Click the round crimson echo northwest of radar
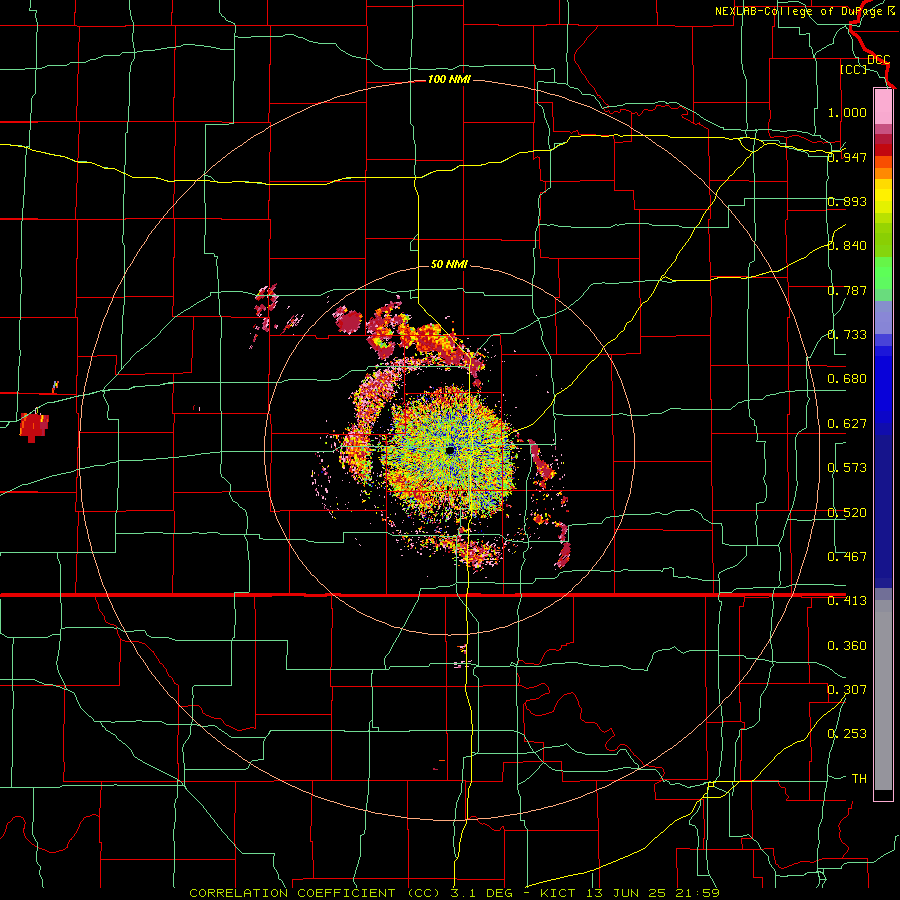The height and width of the screenshot is (900, 900). coord(349,321)
